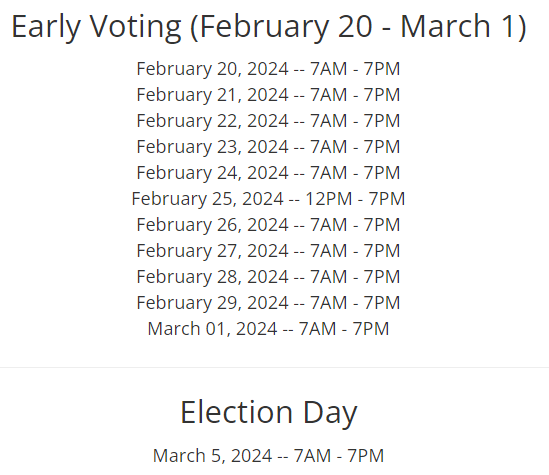Select the February 28, 2024 schedule row
549x475 pixels.
[x=268, y=277]
